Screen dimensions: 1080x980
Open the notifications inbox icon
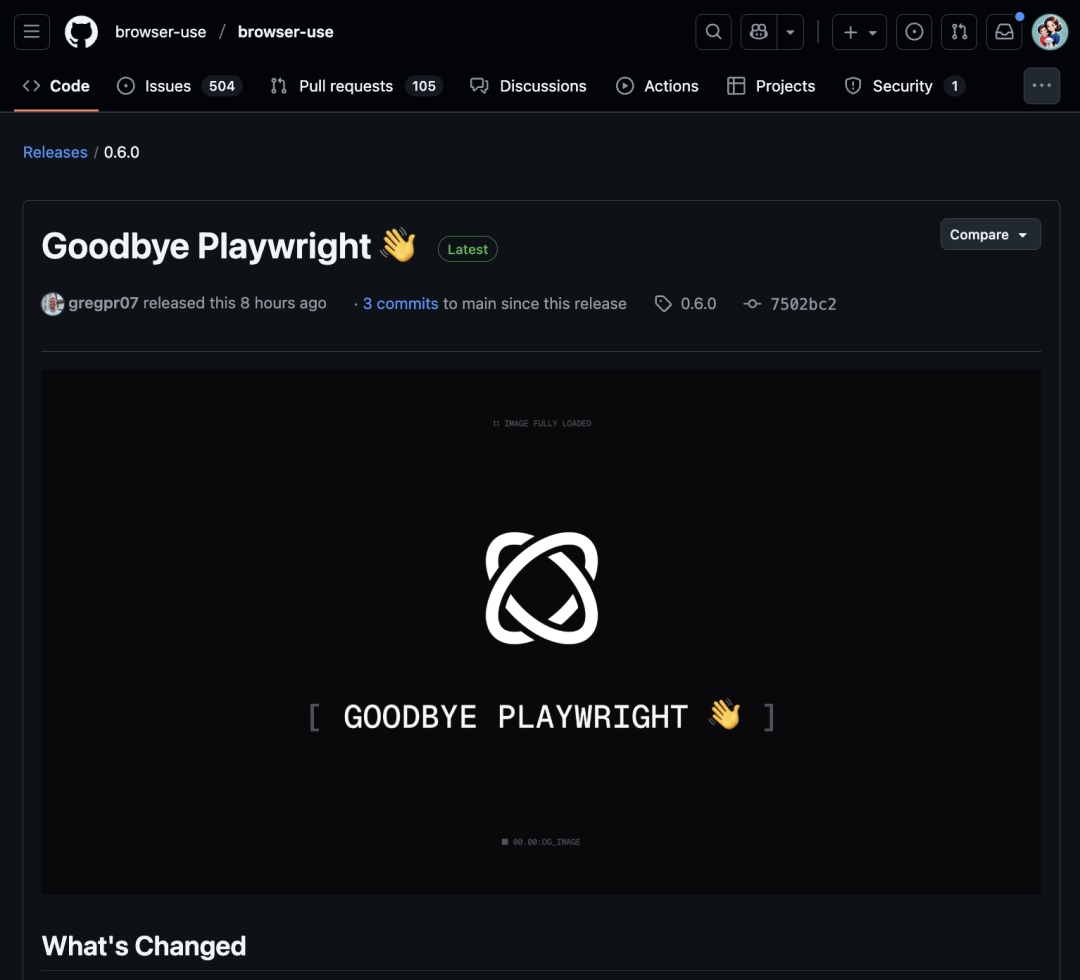[x=1004, y=32]
